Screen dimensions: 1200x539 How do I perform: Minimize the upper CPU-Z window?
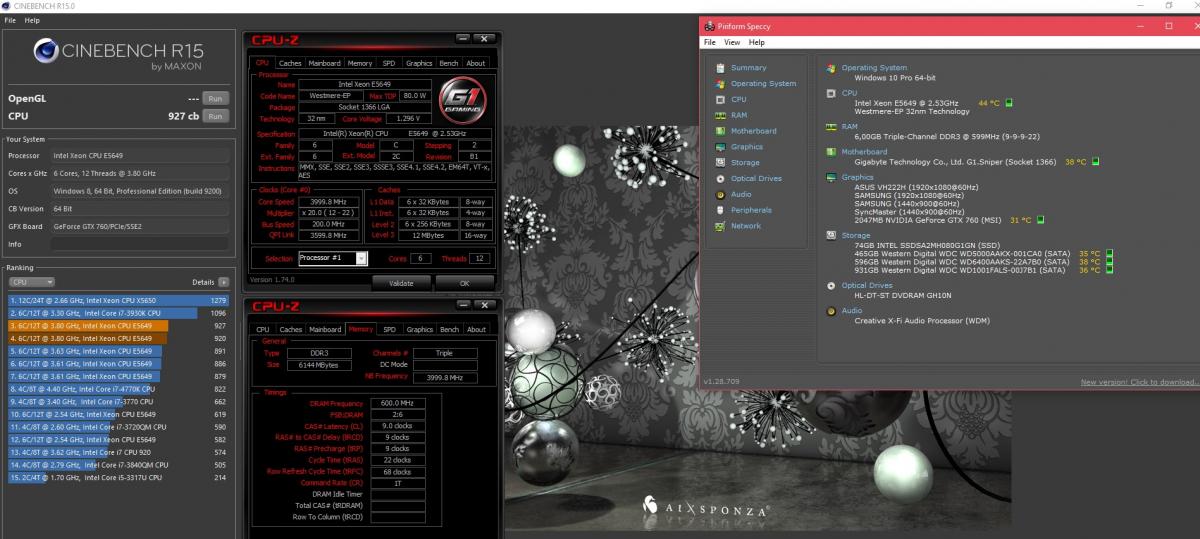point(463,39)
